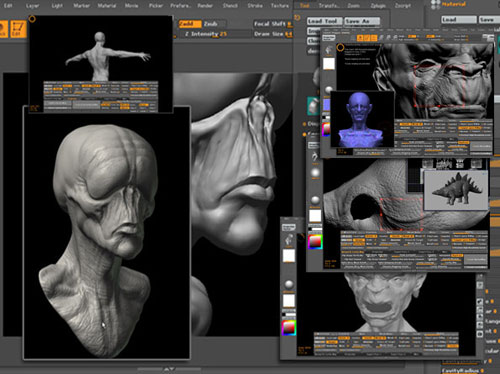Open the Picker menu
Viewport: 500px width, 374px height.
pyautogui.click(x=156, y=6)
